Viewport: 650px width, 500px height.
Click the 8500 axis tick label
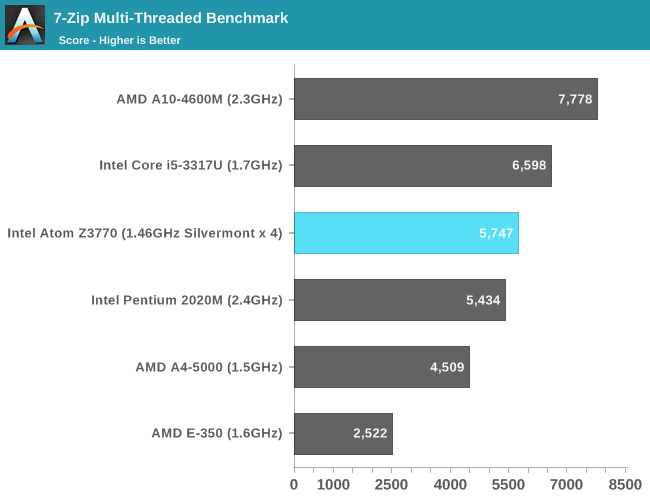point(625,485)
